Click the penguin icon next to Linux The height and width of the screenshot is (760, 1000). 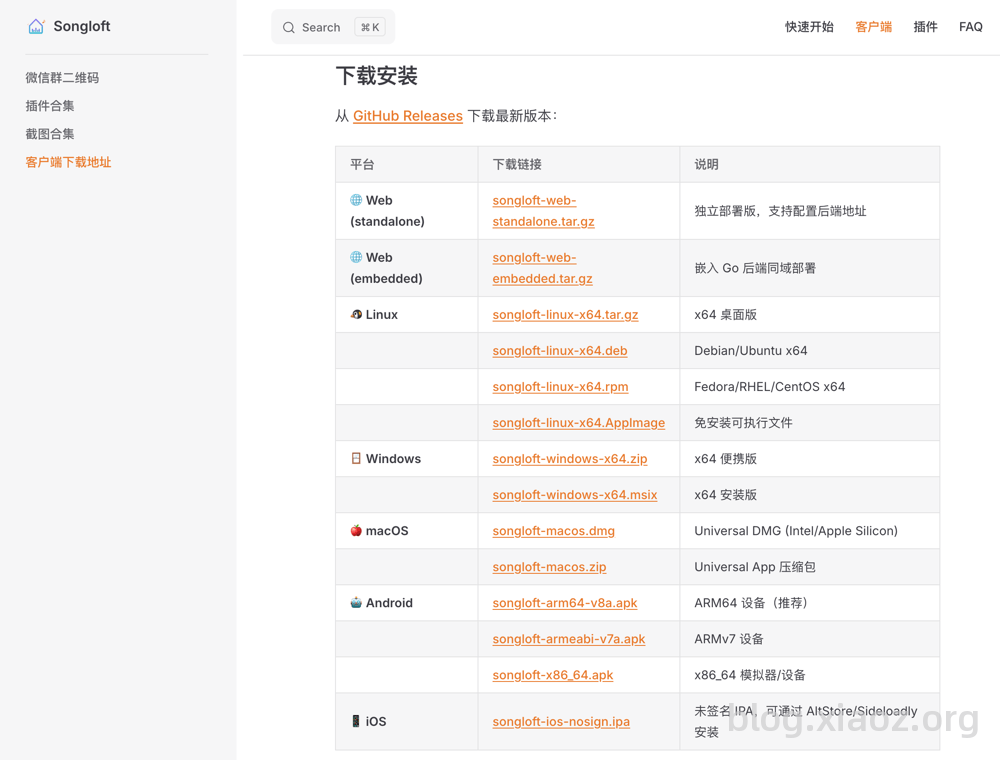point(356,314)
